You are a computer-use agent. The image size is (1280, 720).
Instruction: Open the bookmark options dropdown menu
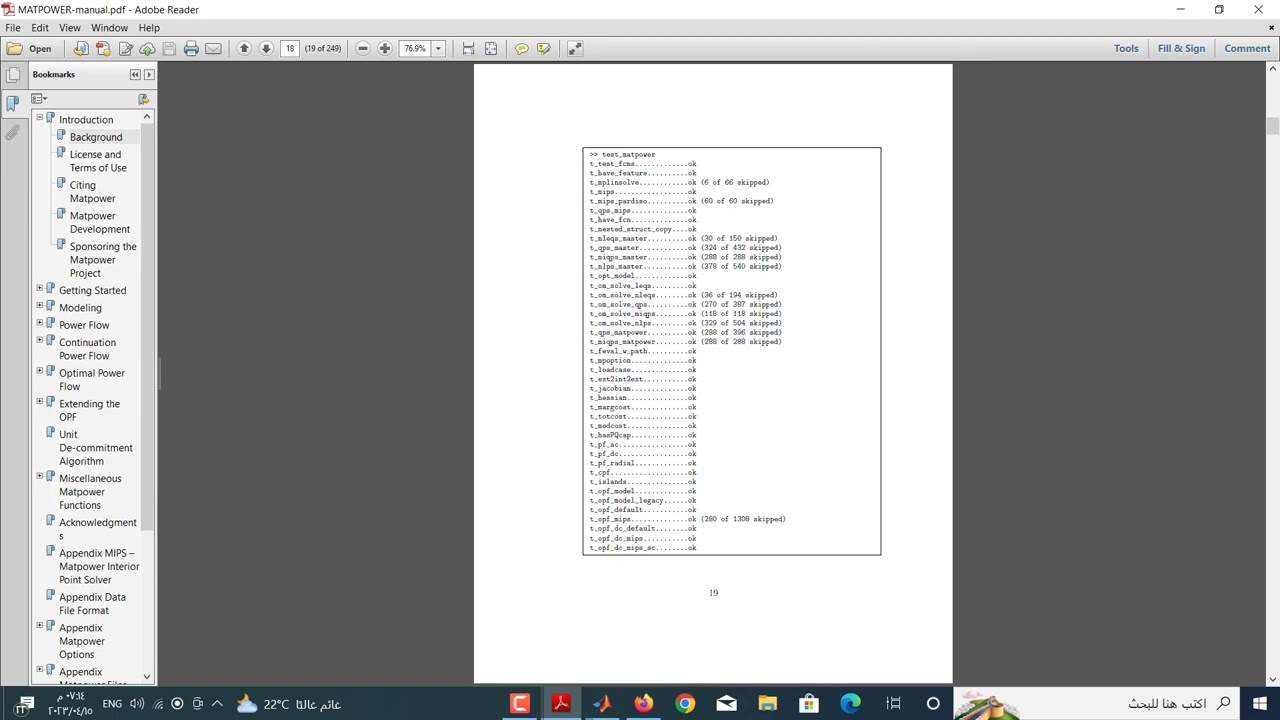[x=38, y=99]
